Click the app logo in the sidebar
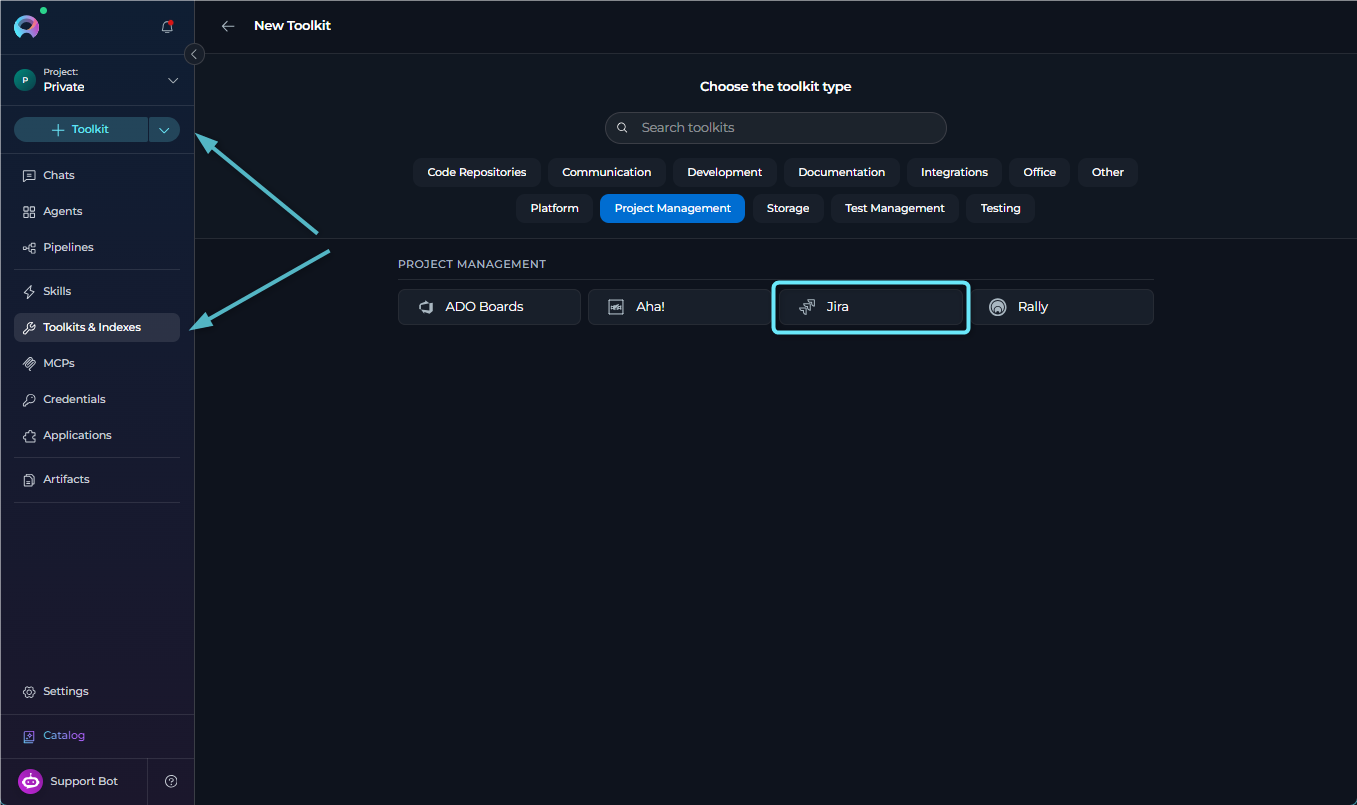 (x=27, y=27)
